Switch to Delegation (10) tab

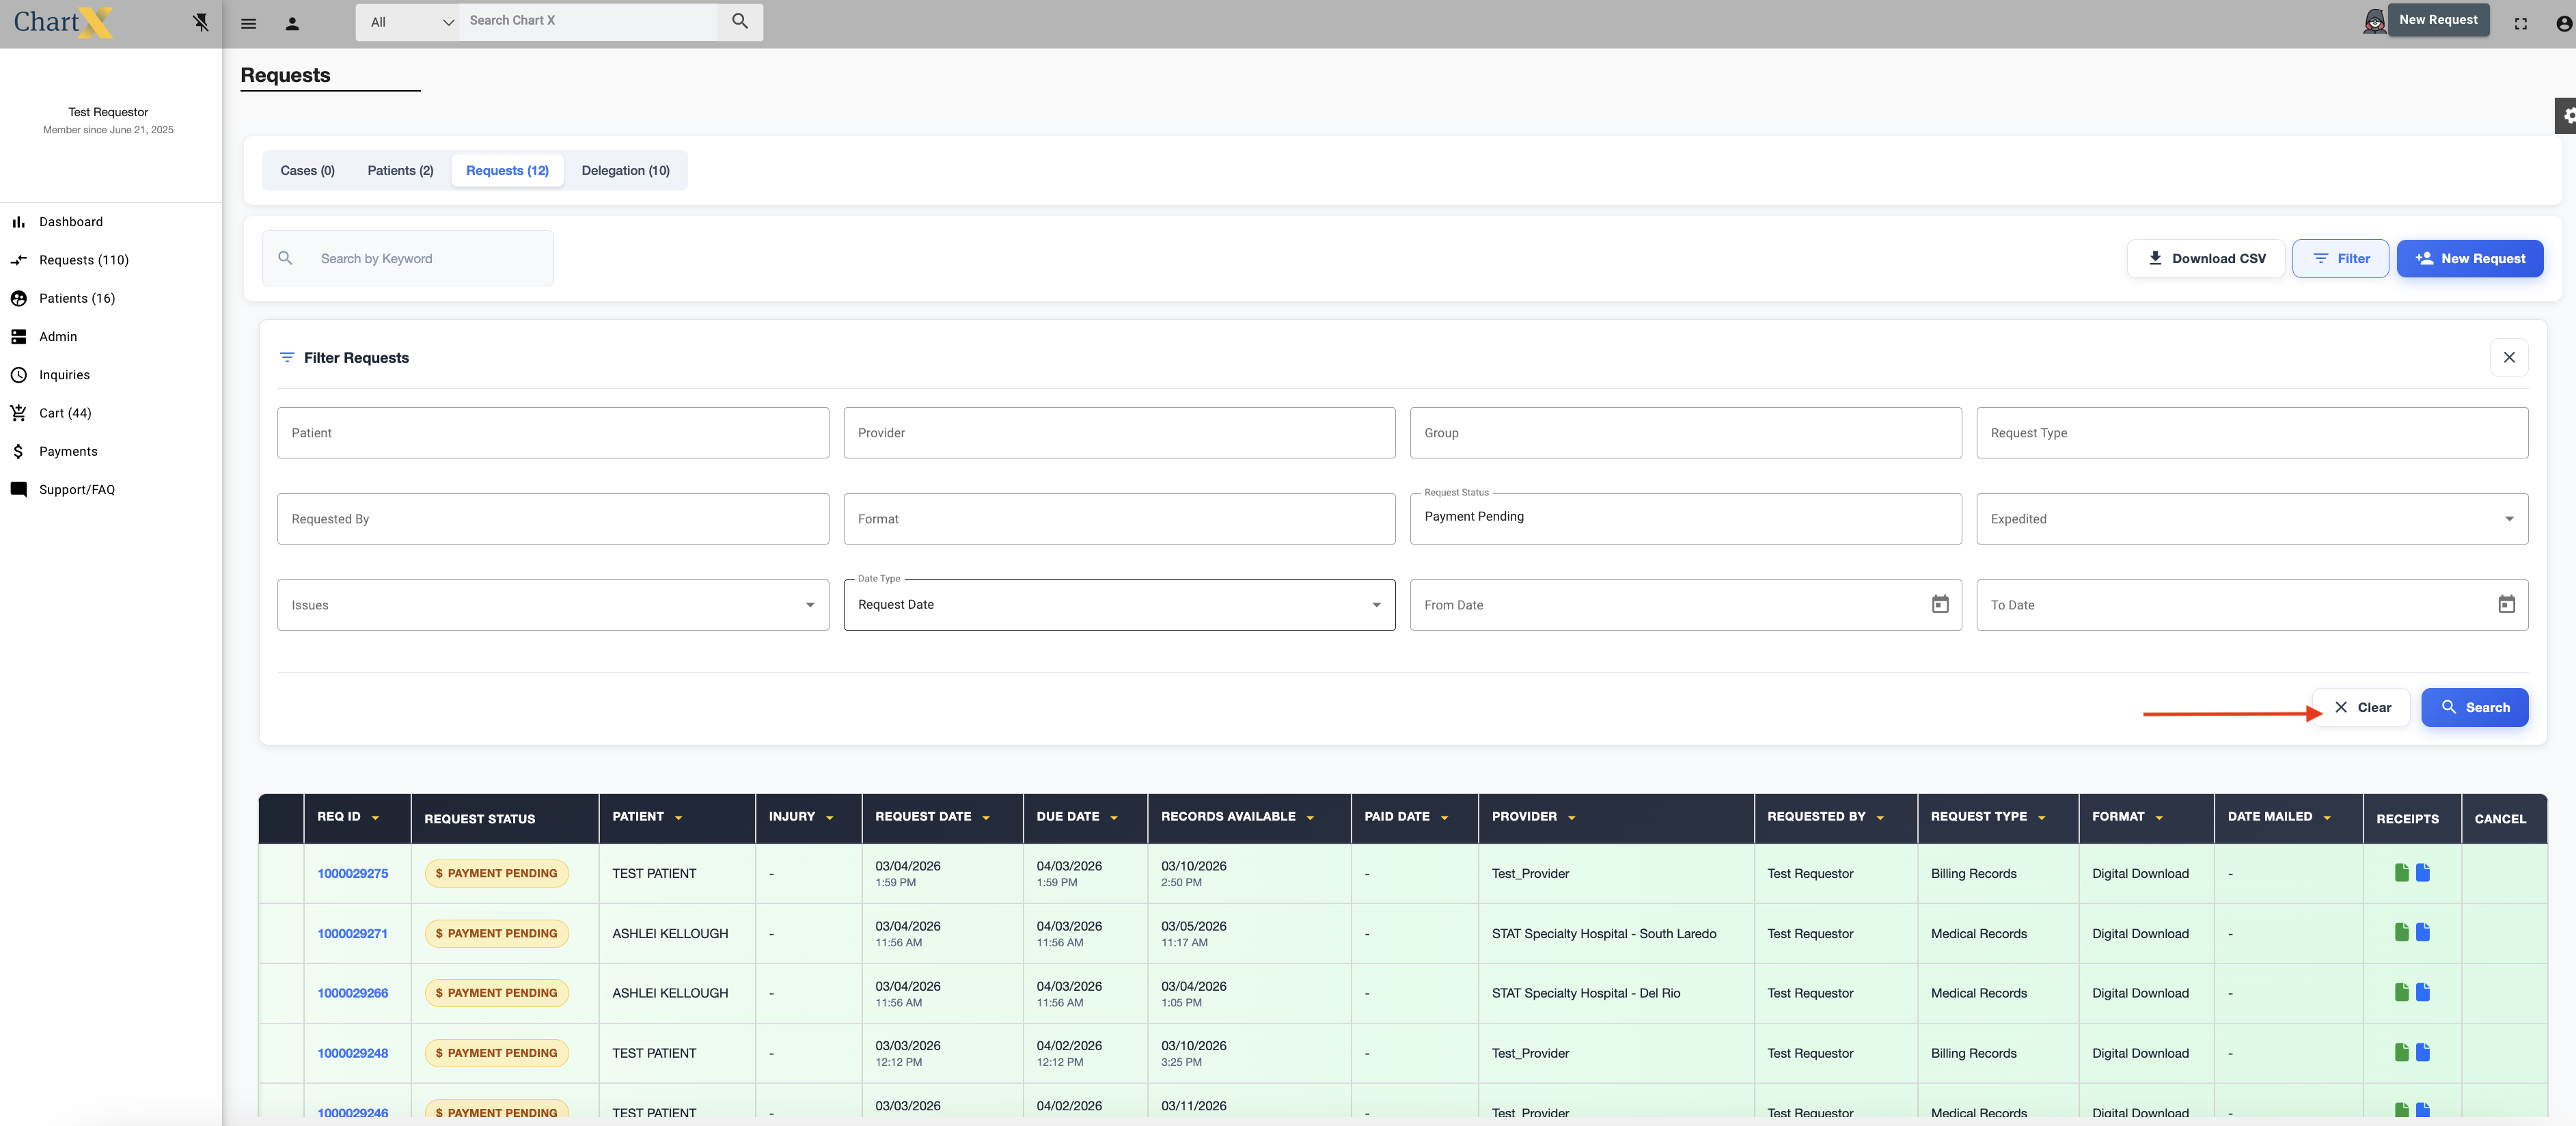click(625, 171)
